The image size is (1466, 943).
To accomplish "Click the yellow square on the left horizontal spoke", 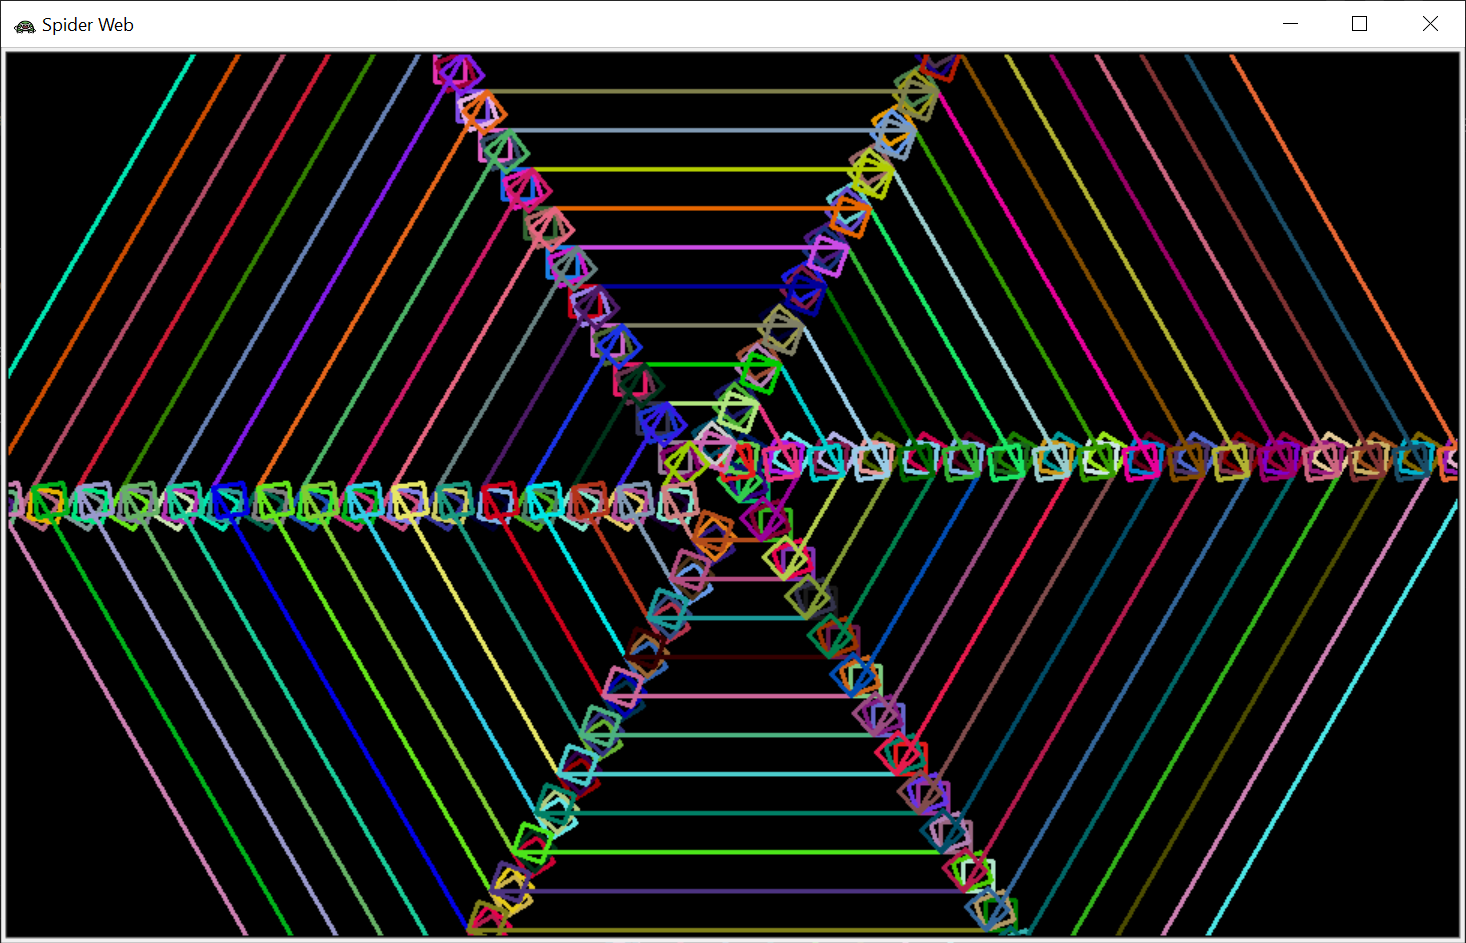I will [x=409, y=501].
